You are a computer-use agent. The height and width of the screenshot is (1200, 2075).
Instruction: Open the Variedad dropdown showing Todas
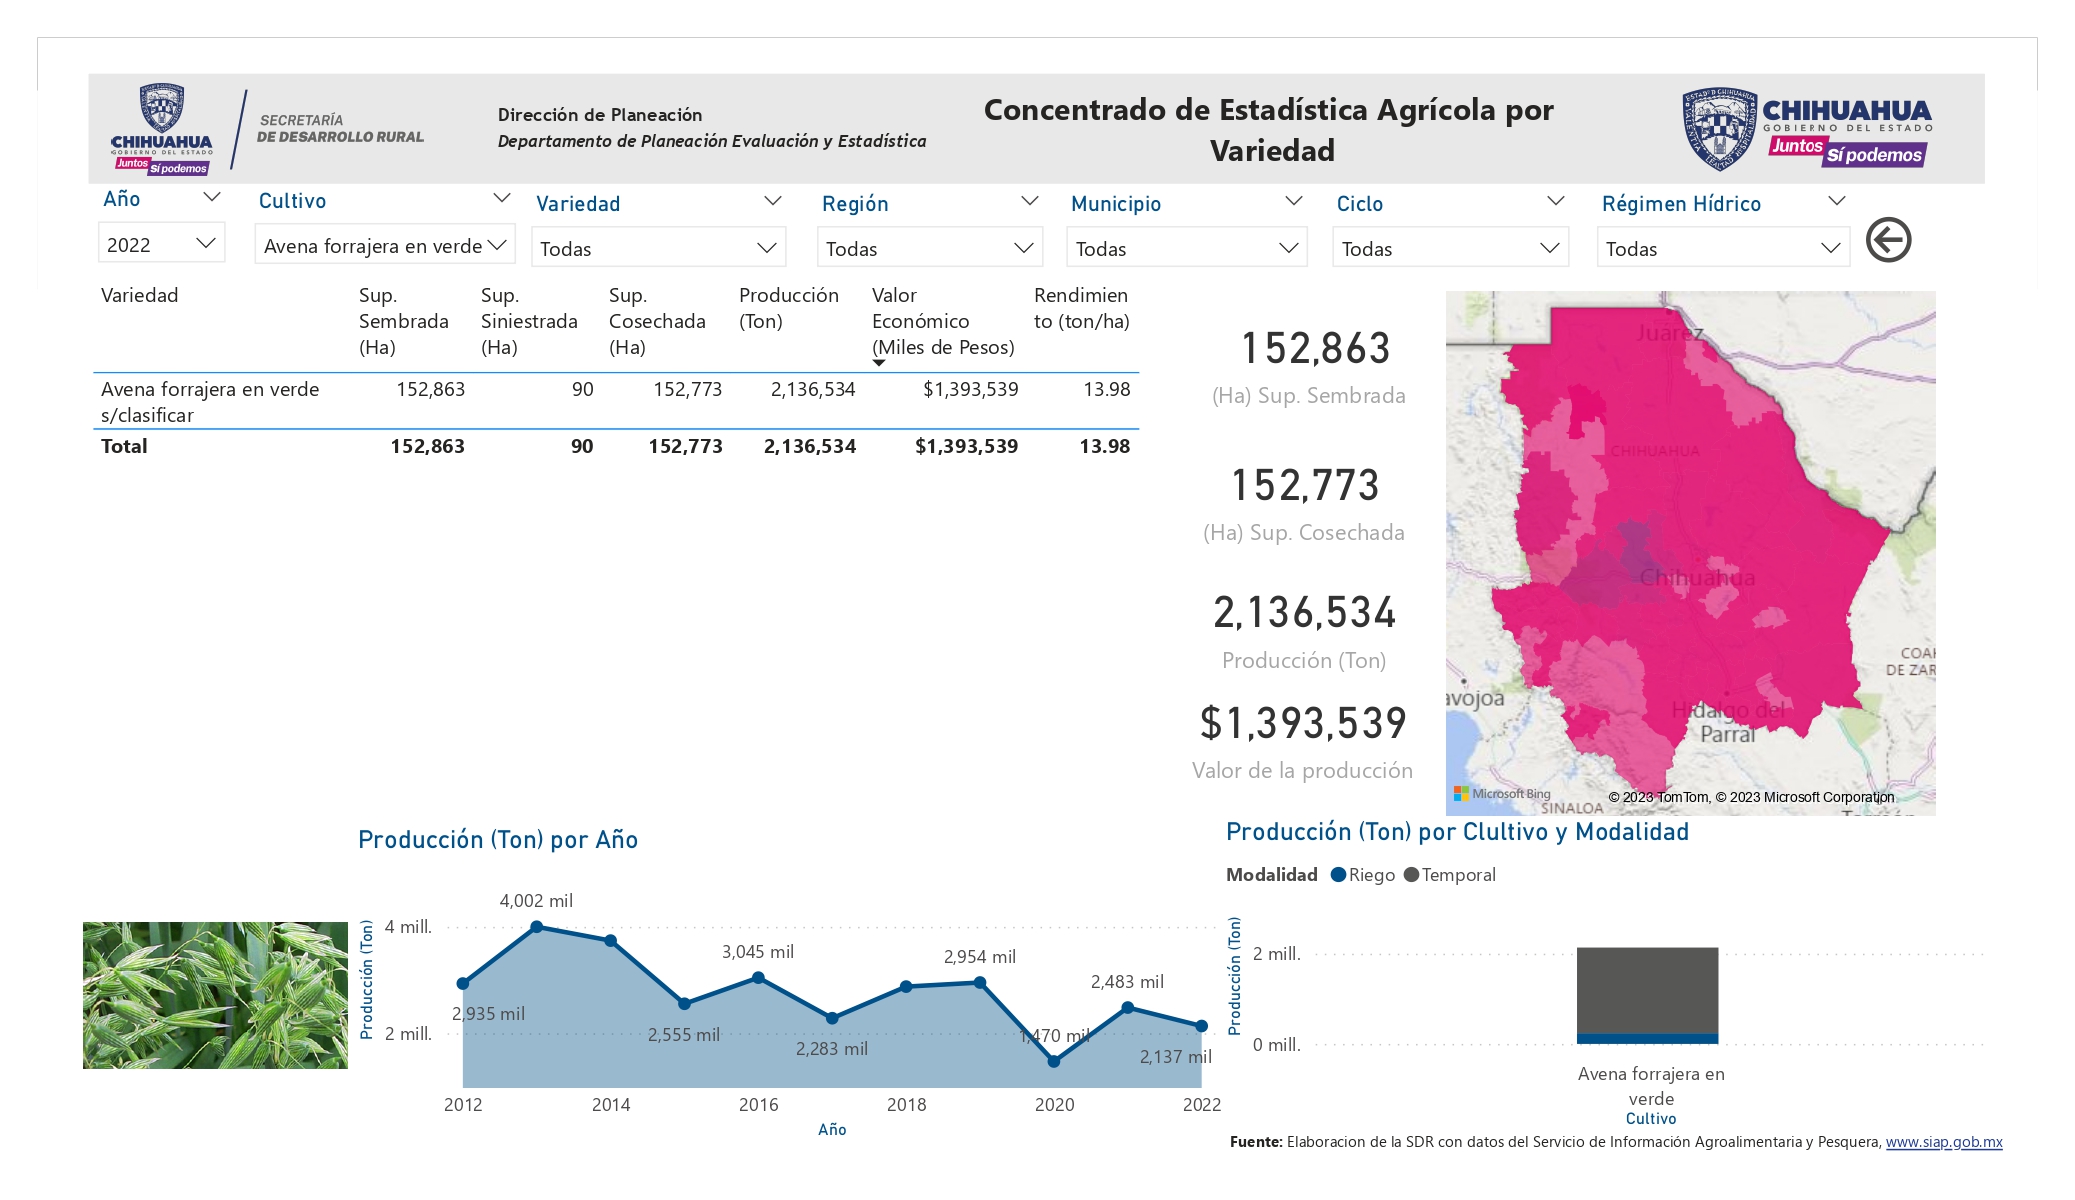coord(658,248)
